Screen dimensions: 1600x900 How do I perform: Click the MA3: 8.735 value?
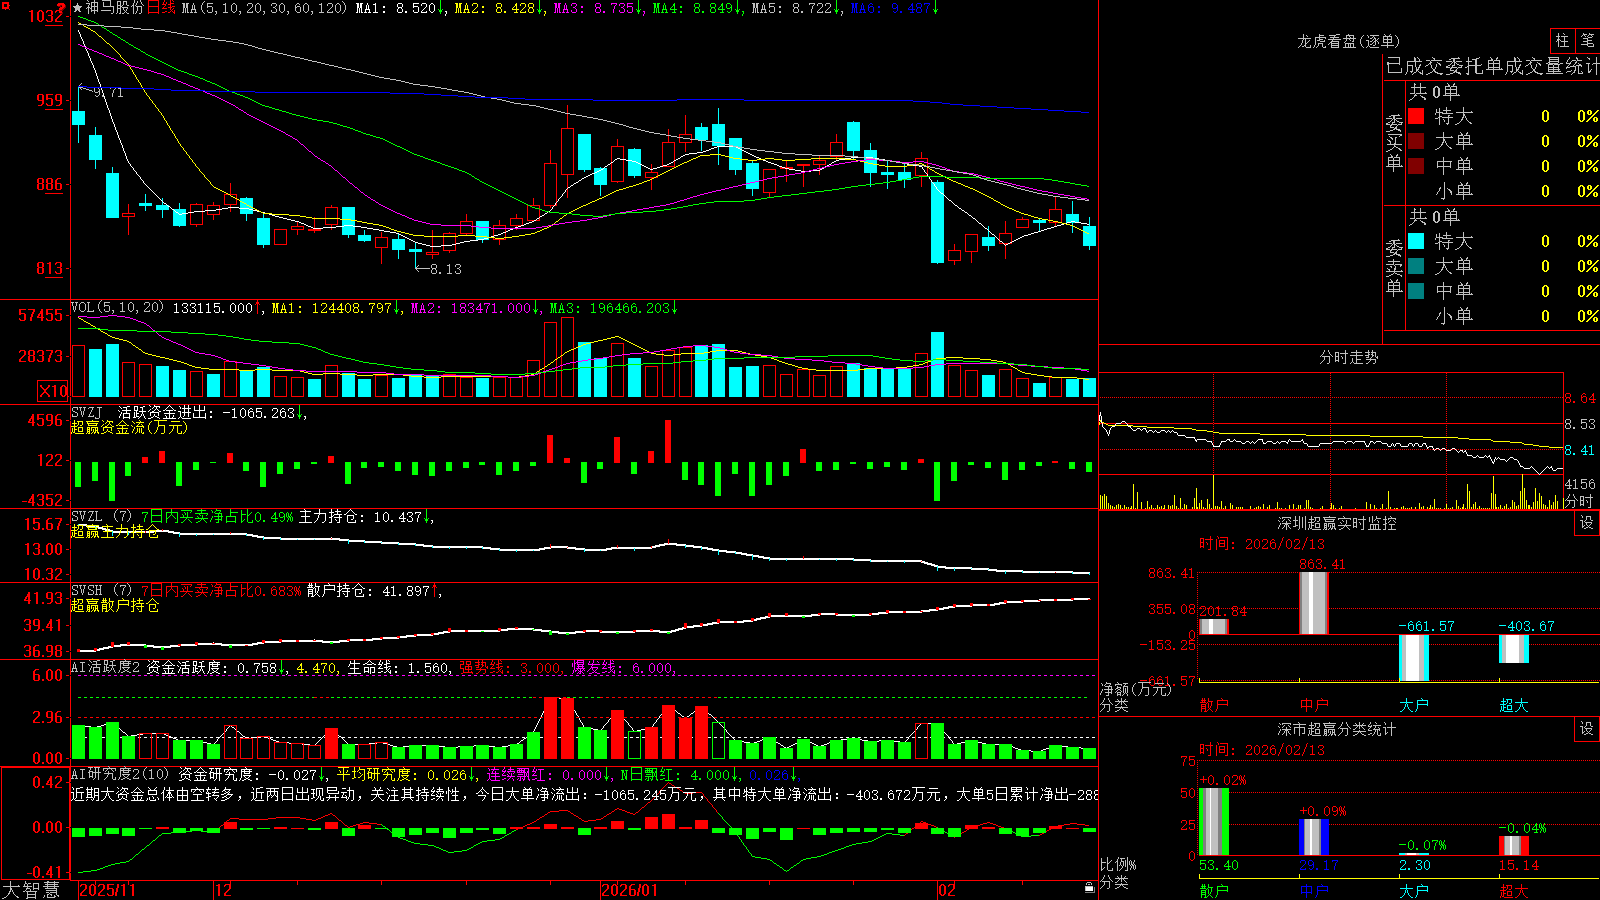point(598,8)
